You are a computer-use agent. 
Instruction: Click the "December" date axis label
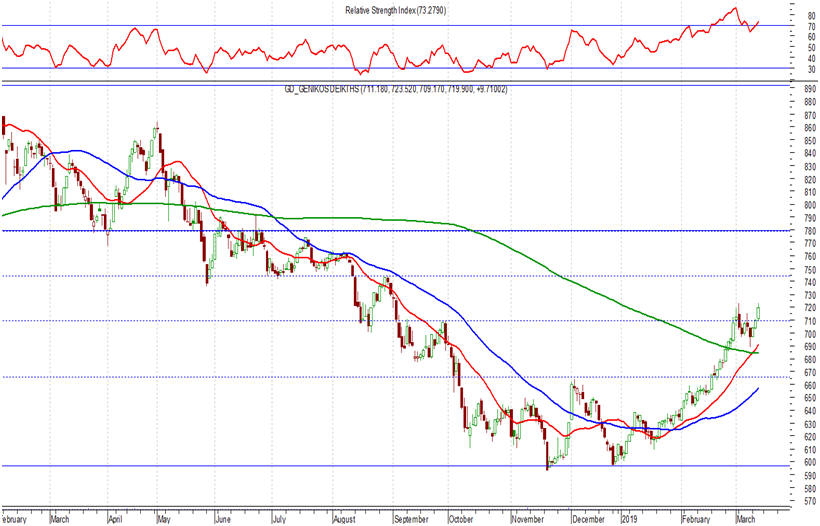(x=589, y=519)
